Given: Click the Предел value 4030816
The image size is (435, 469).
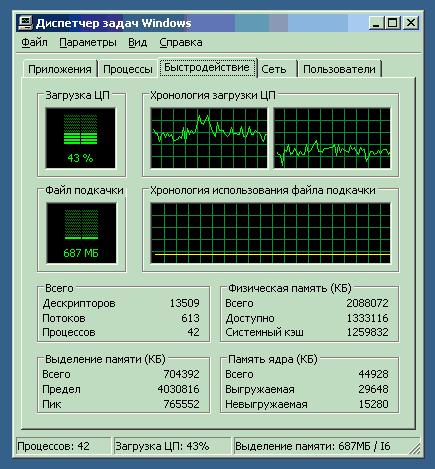Looking at the screenshot, I should [x=178, y=389].
